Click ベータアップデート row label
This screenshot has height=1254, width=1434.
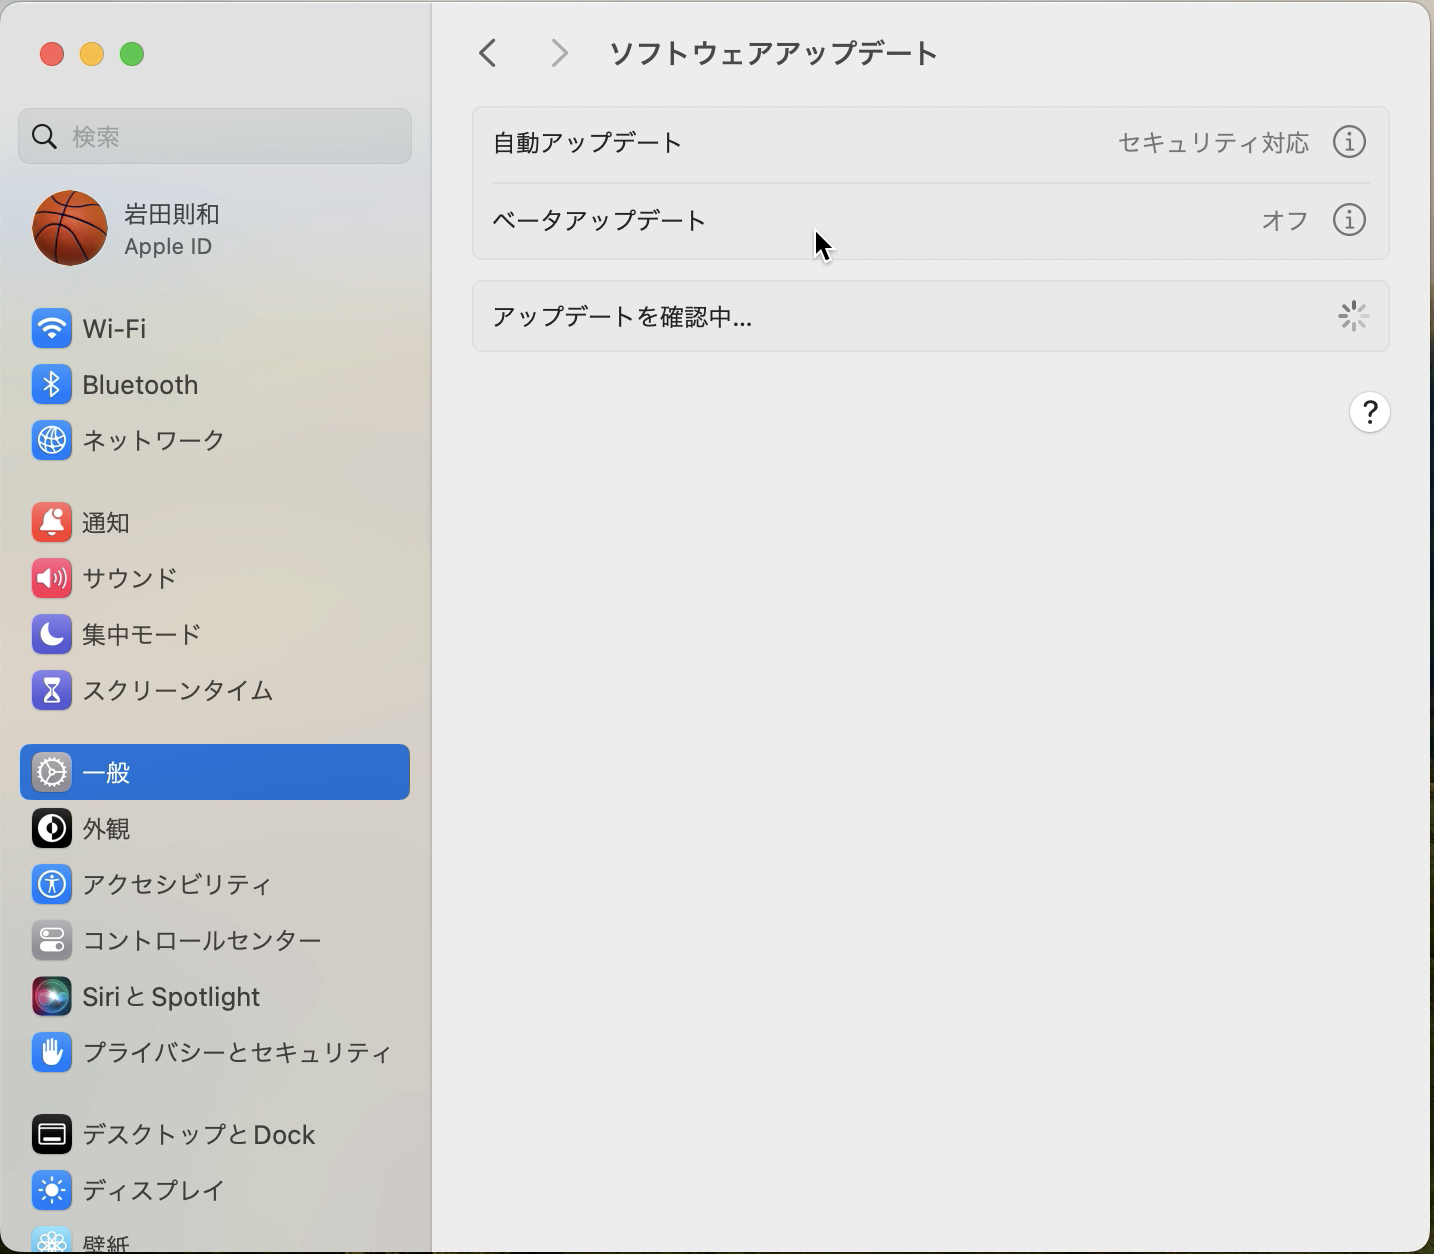point(599,220)
